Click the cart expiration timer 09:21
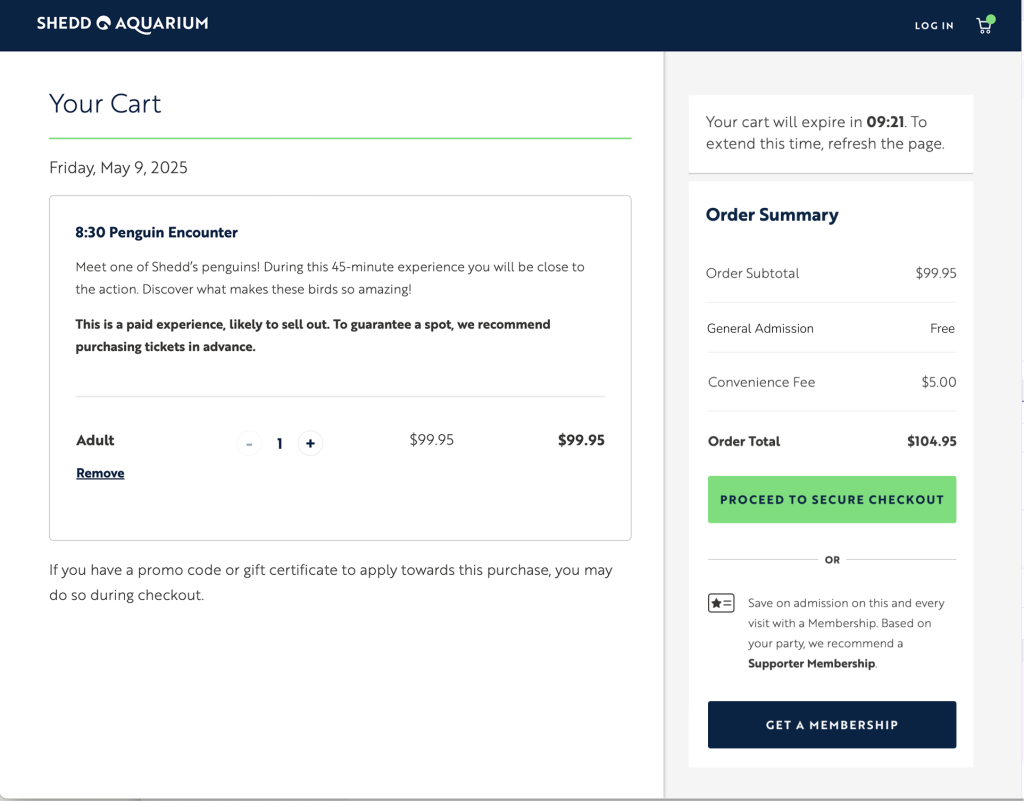This screenshot has height=801, width=1024. [x=885, y=122]
